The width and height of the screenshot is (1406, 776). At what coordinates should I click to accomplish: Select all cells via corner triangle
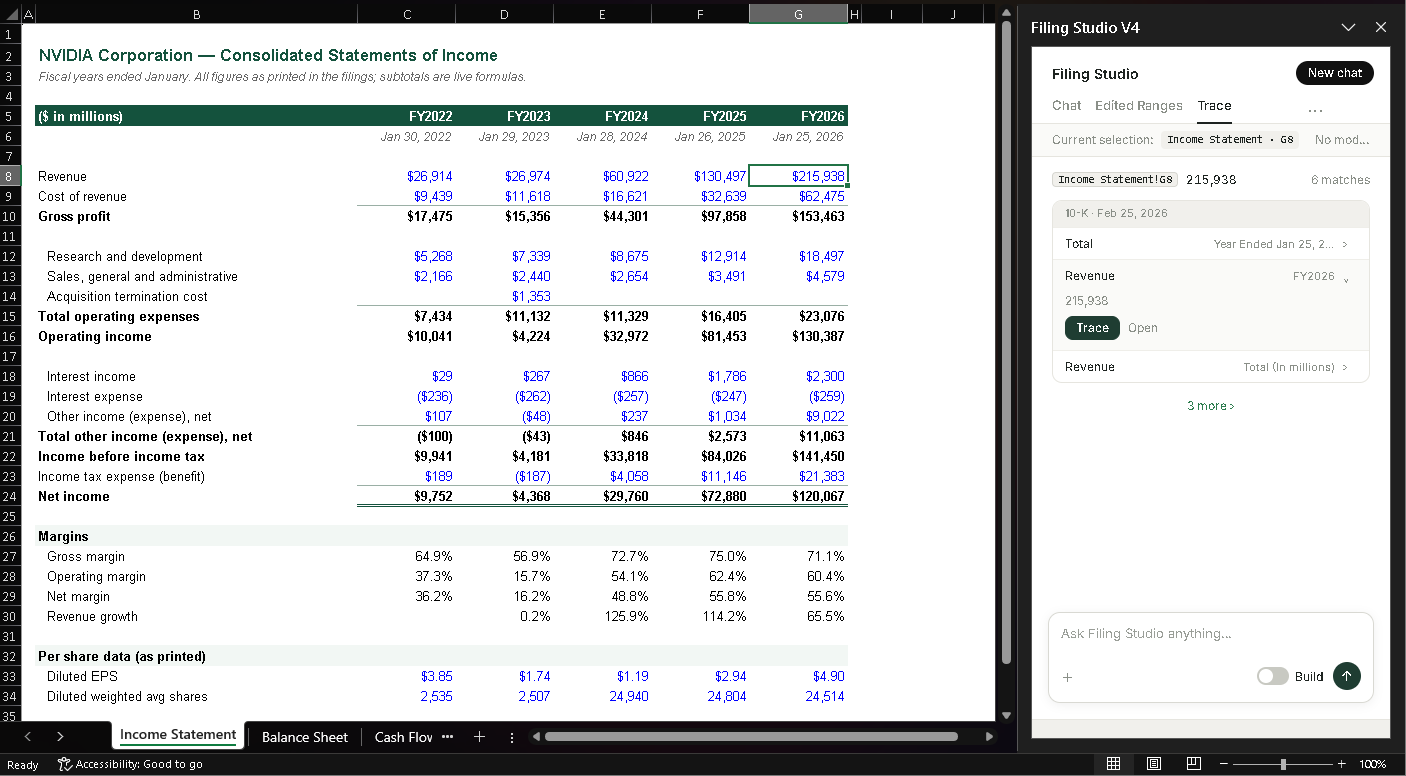[10, 14]
